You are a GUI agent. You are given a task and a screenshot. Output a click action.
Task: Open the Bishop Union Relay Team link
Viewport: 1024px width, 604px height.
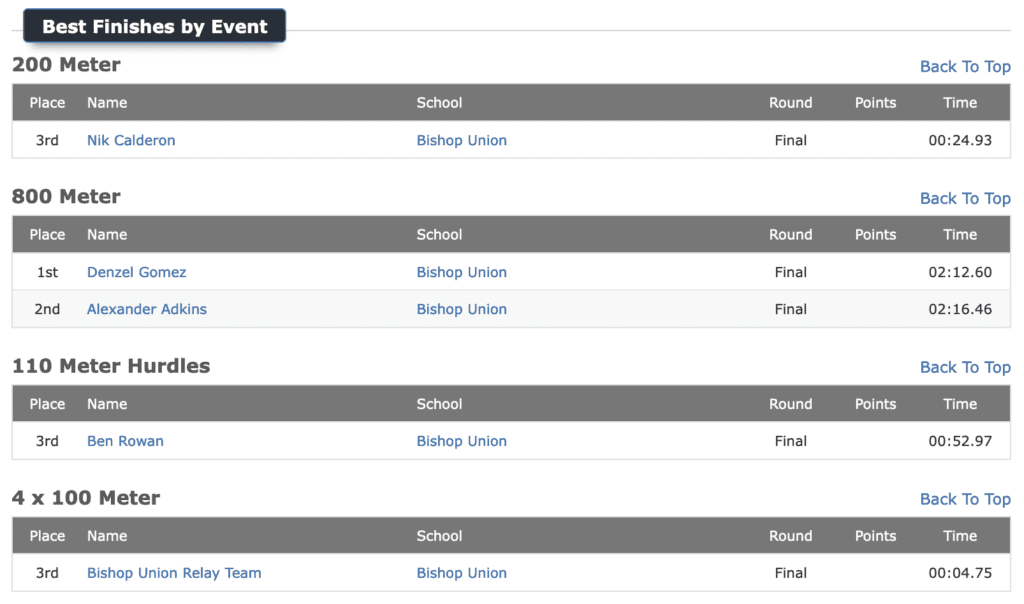(174, 573)
